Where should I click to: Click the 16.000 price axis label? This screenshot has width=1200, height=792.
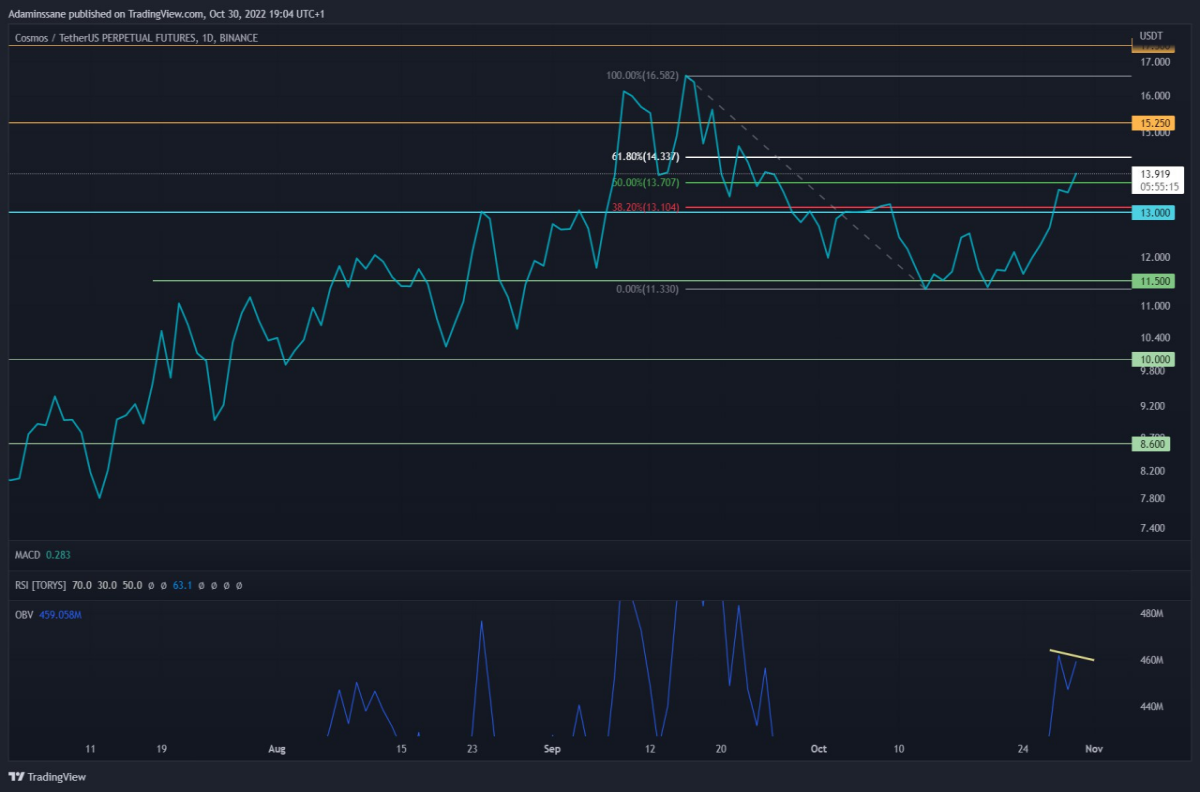1155,96
